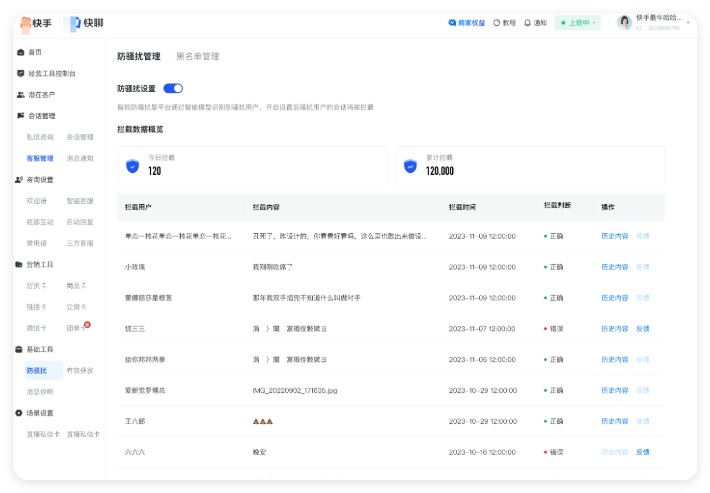Open 经营工具控制台 from the sidebar
The height and width of the screenshot is (493, 710).
click(x=52, y=73)
